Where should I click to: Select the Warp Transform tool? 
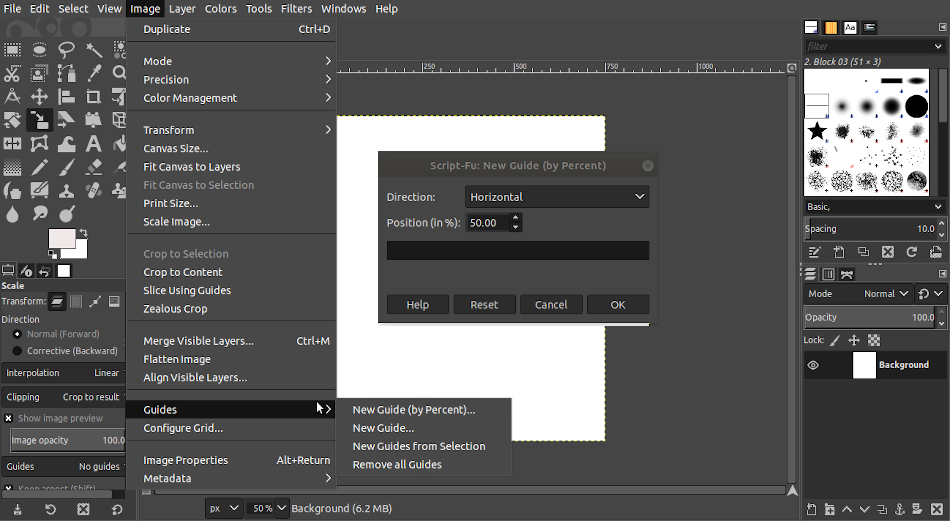pos(66,144)
